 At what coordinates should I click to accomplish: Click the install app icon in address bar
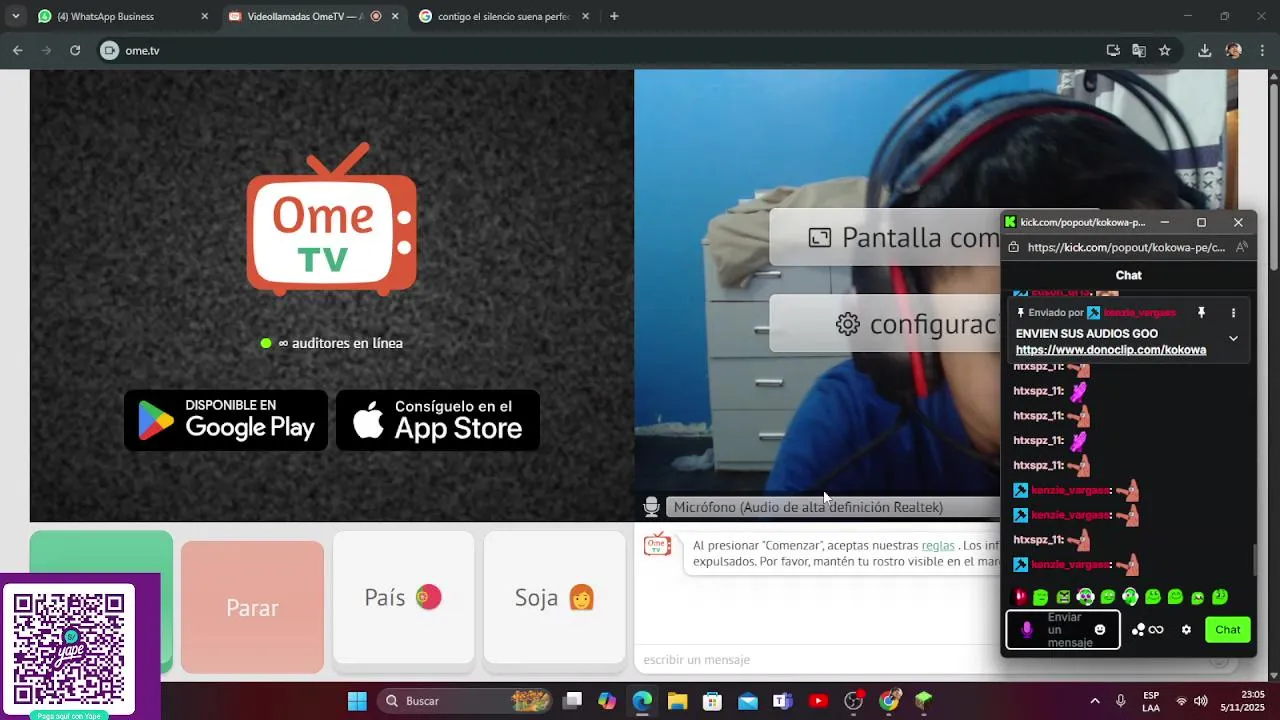pos(1113,50)
